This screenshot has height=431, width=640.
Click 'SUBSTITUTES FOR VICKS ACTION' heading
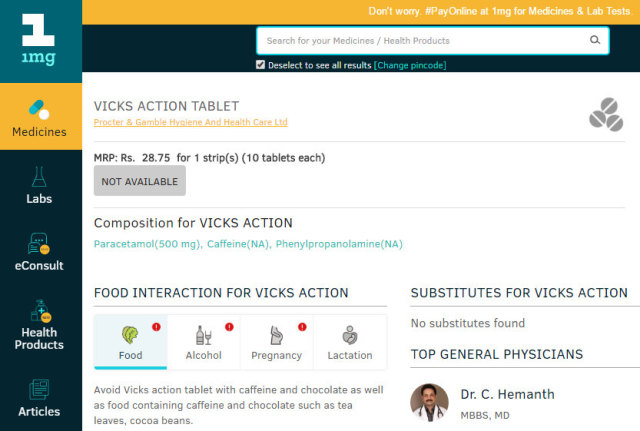pyautogui.click(x=519, y=293)
